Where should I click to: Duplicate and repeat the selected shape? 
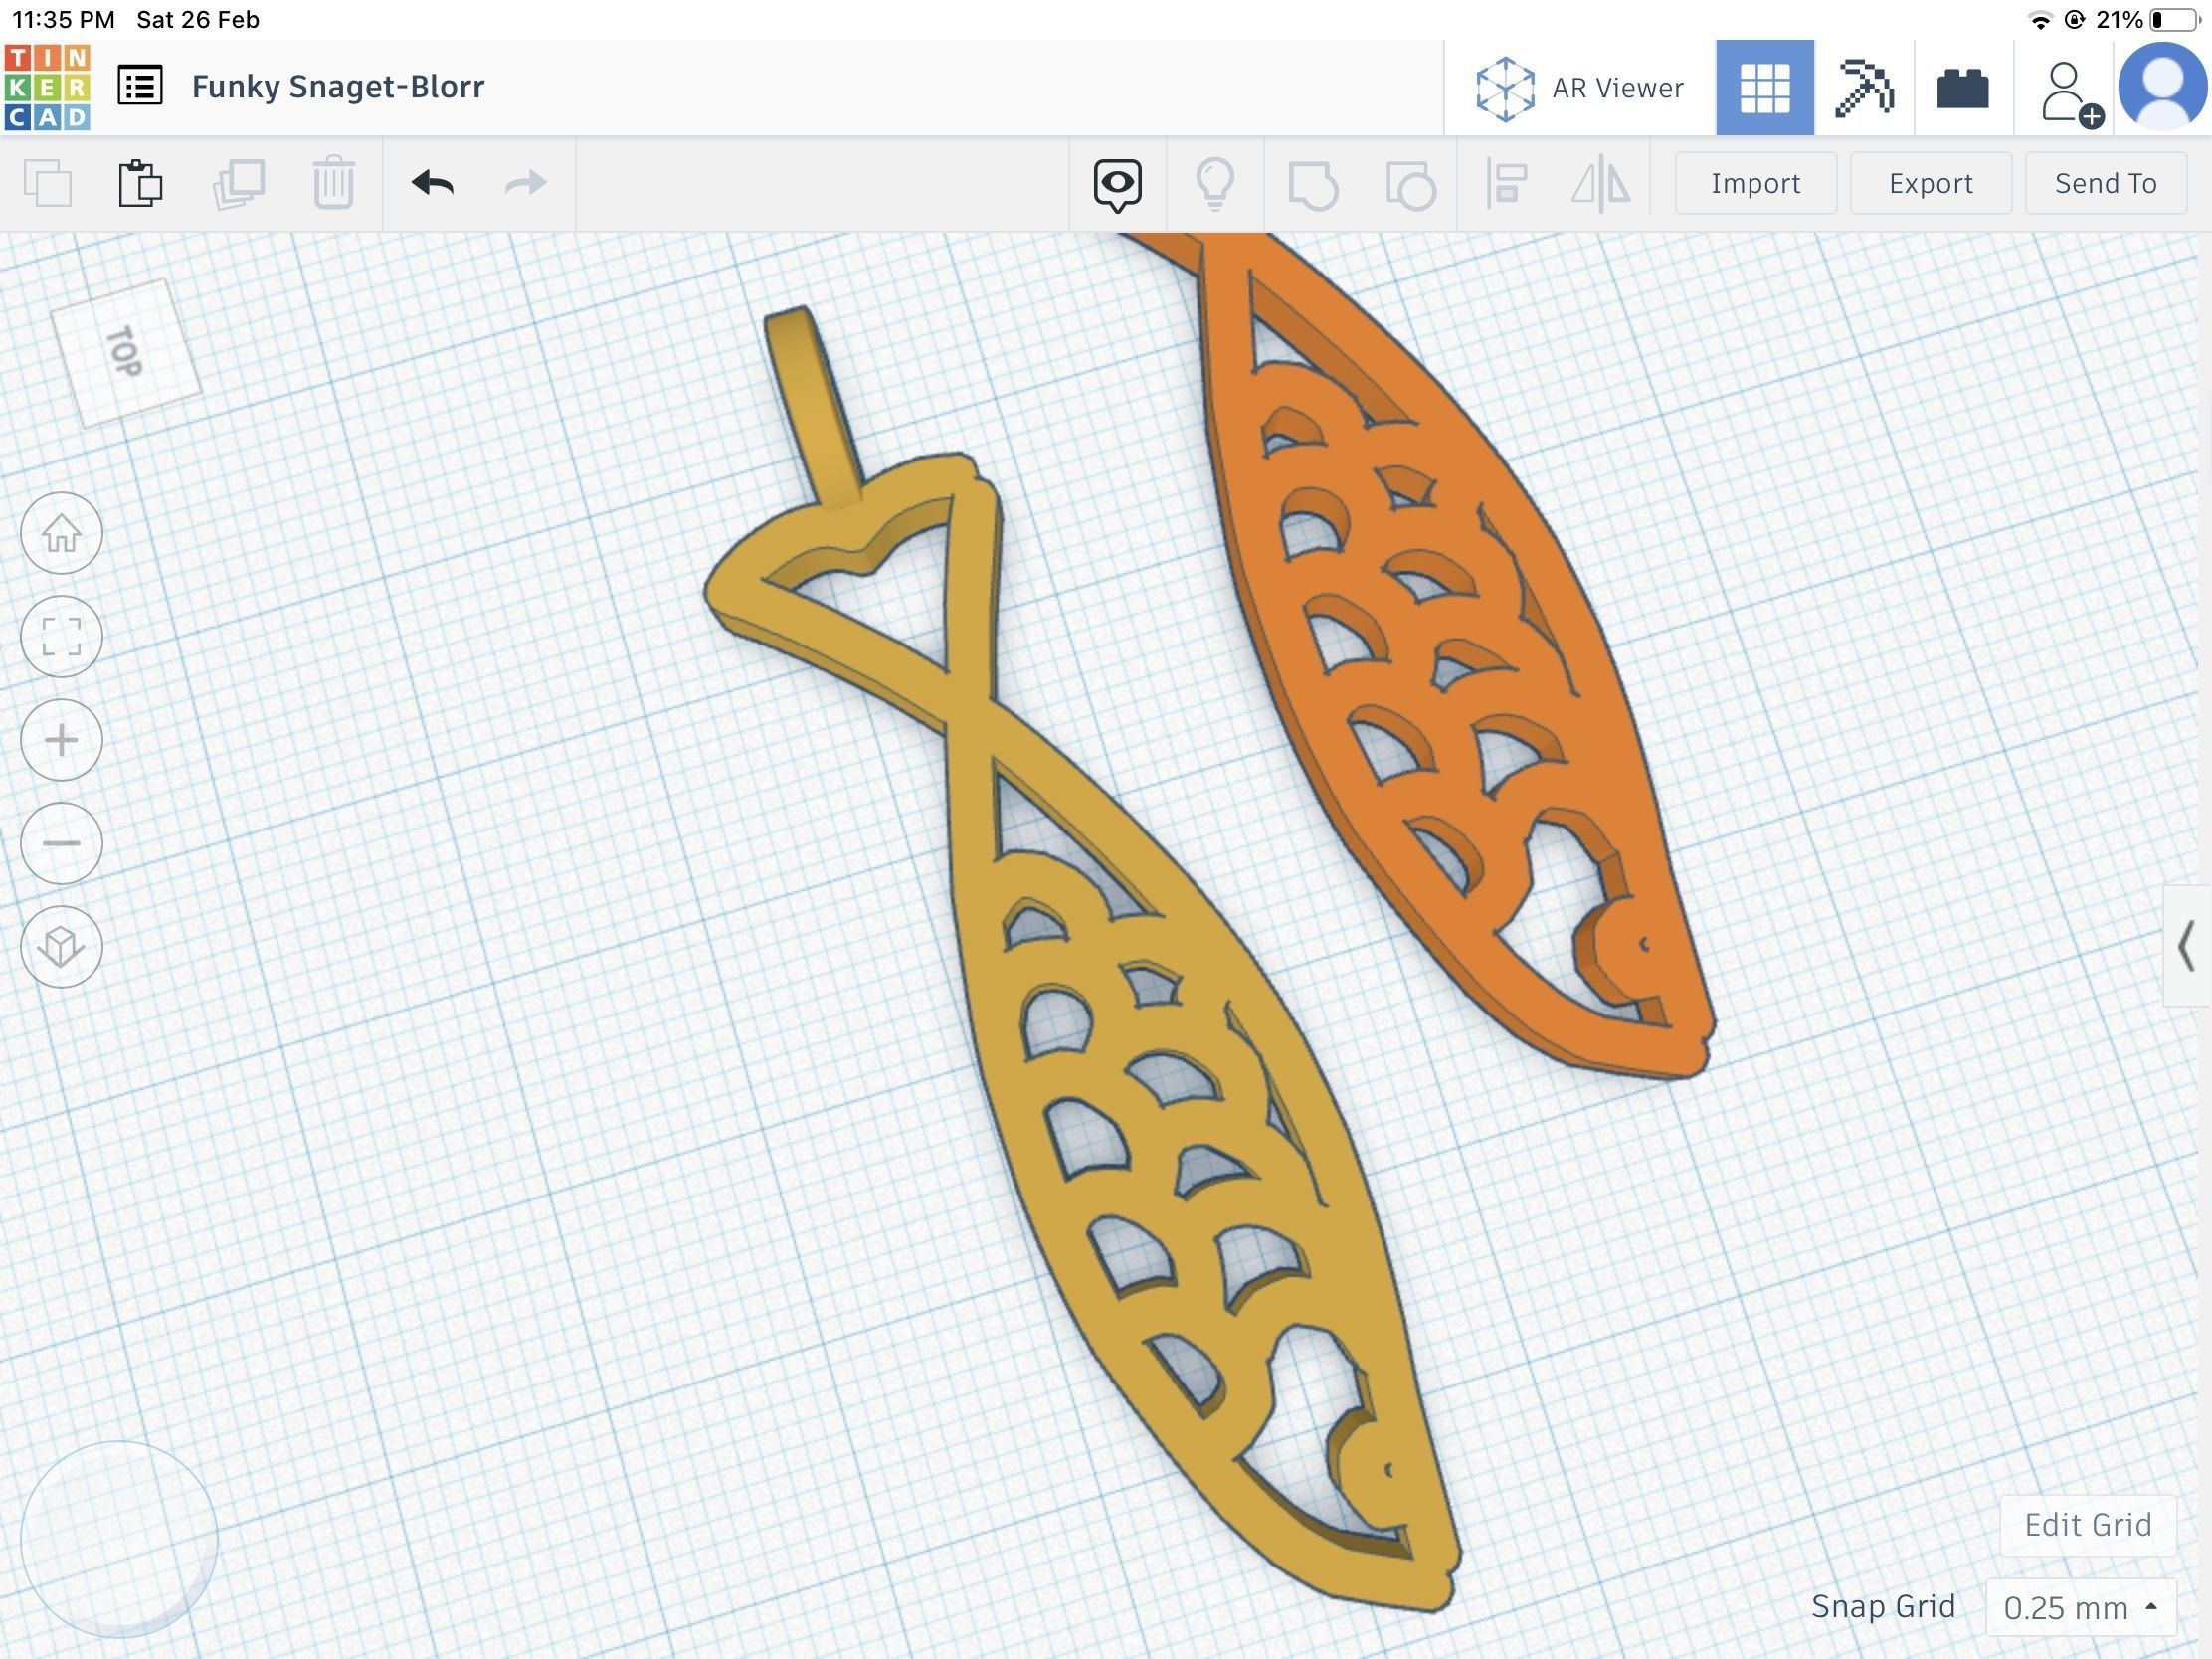point(239,184)
